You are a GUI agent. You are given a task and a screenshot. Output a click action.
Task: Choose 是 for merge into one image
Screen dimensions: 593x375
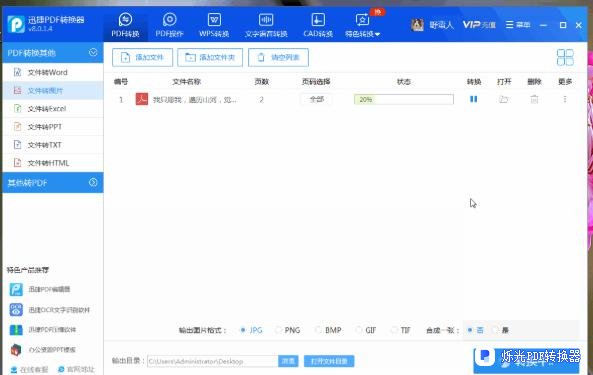pos(500,330)
